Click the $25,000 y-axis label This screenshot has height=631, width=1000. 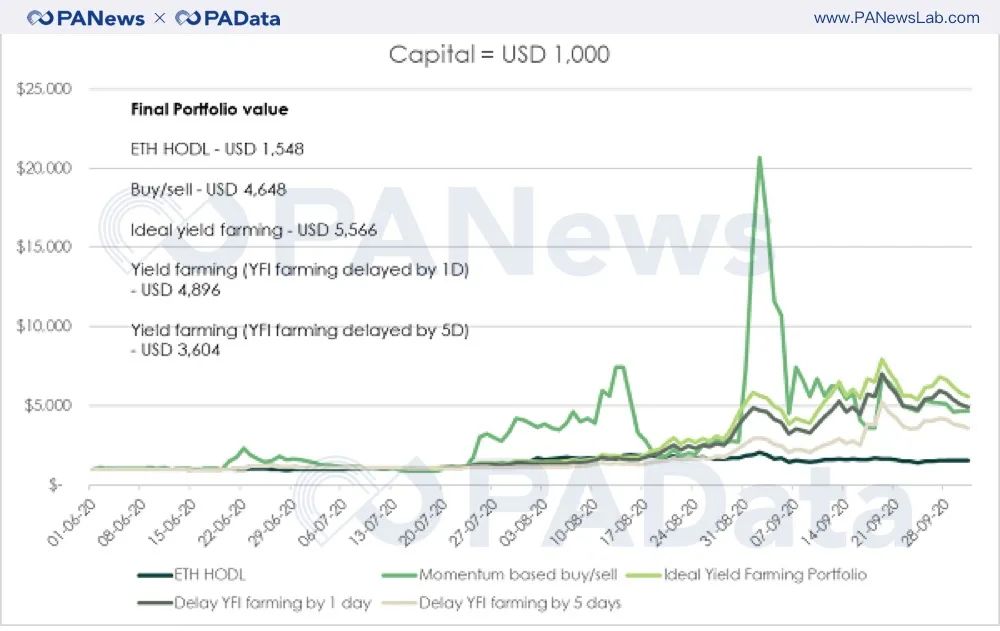point(44,89)
